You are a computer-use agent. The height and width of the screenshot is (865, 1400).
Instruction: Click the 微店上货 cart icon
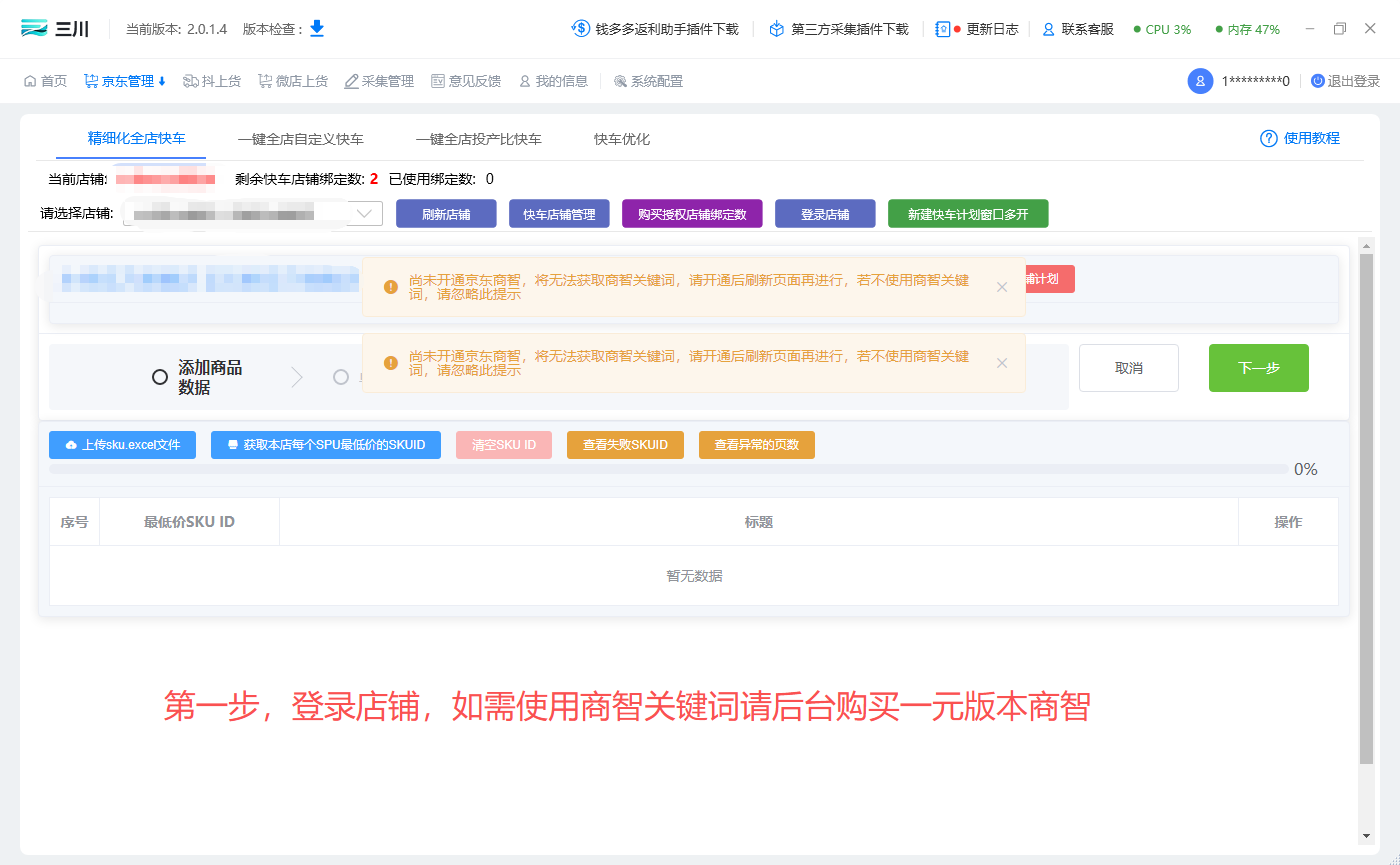tap(265, 81)
